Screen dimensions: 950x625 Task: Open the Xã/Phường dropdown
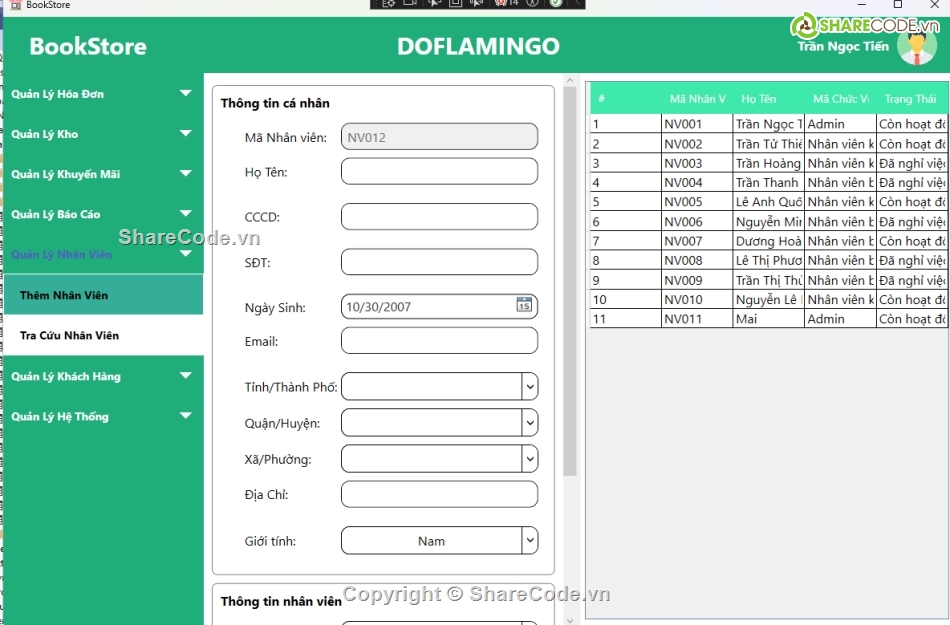pos(530,459)
